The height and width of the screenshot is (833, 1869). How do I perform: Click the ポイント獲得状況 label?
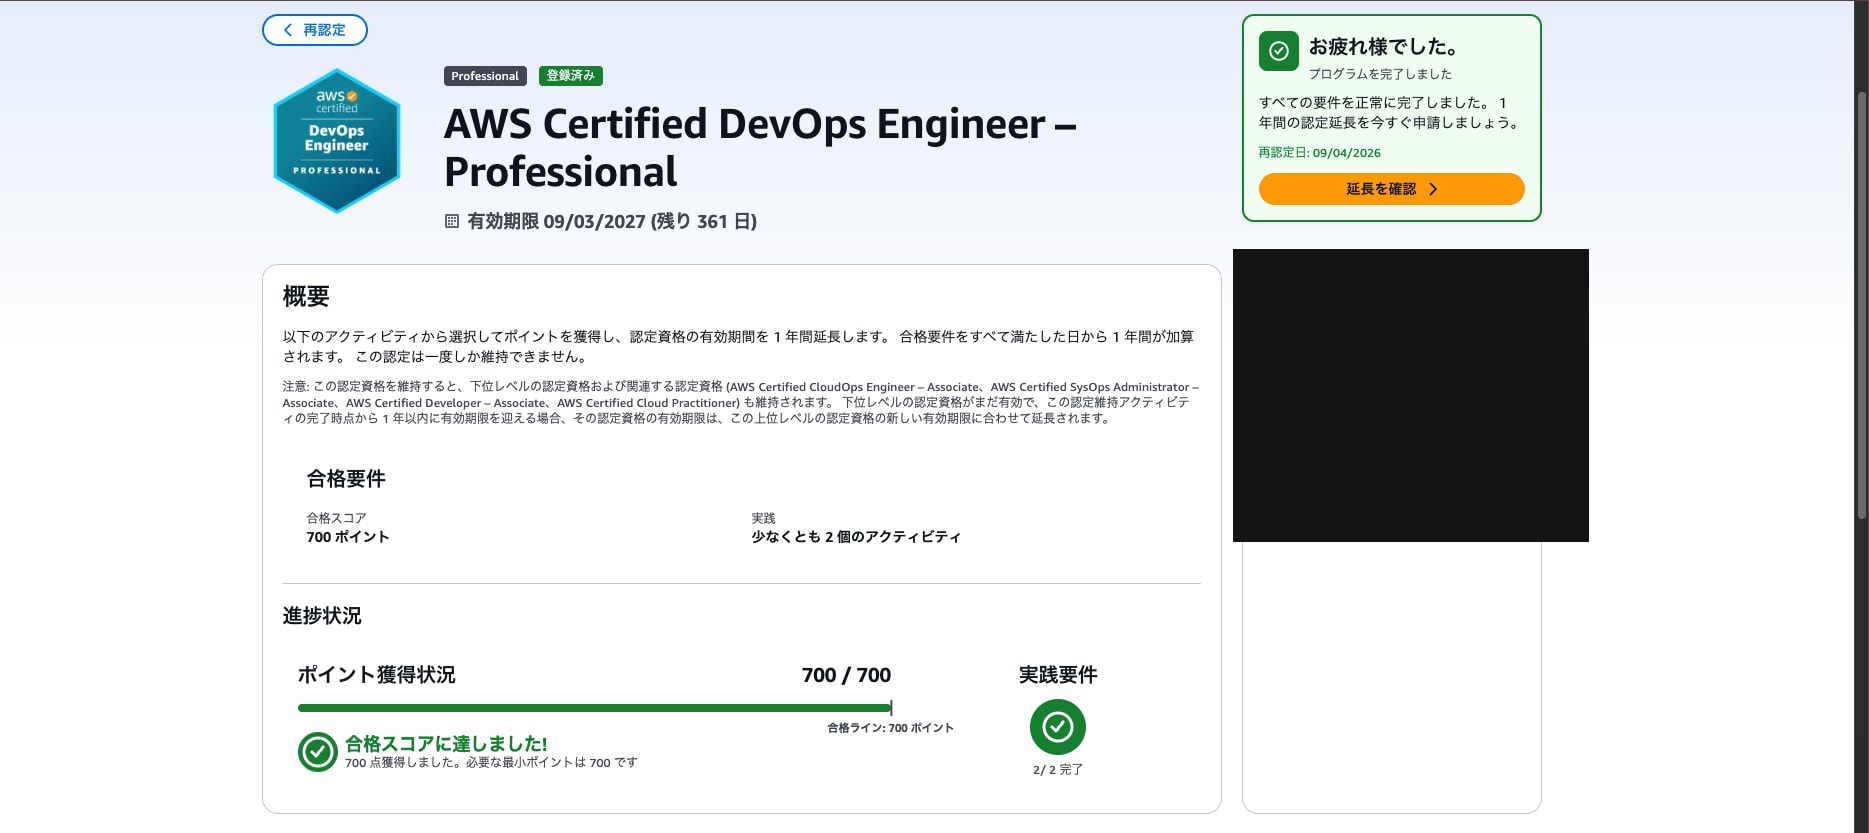tap(377, 675)
